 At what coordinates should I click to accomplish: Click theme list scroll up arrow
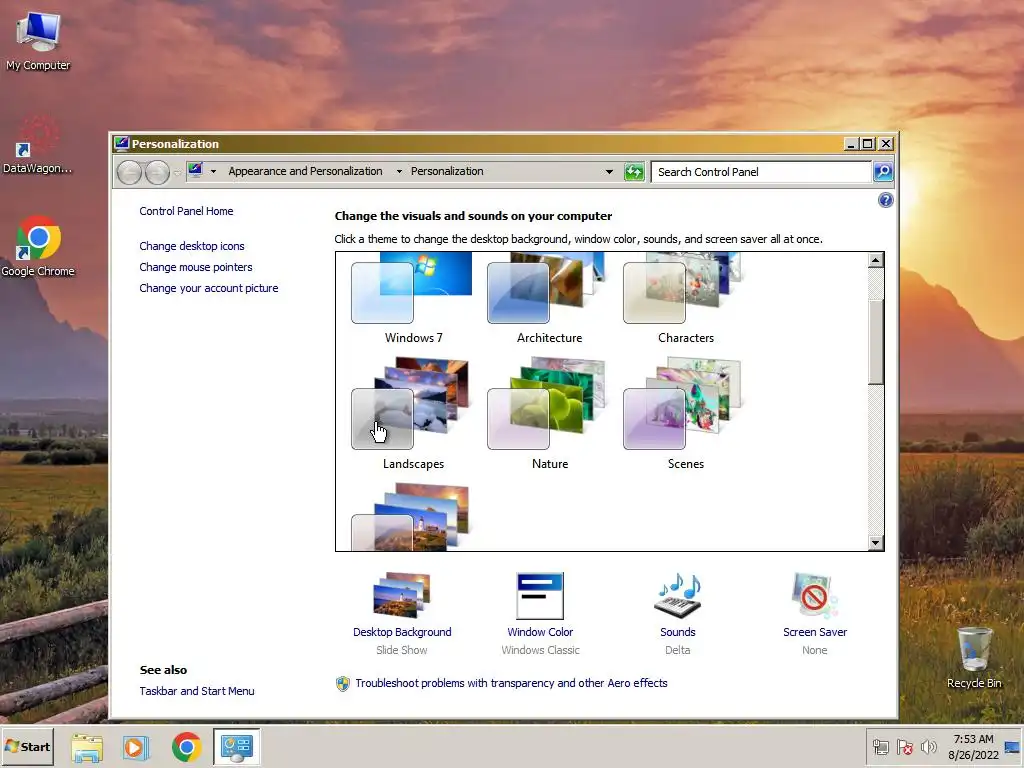coord(876,261)
